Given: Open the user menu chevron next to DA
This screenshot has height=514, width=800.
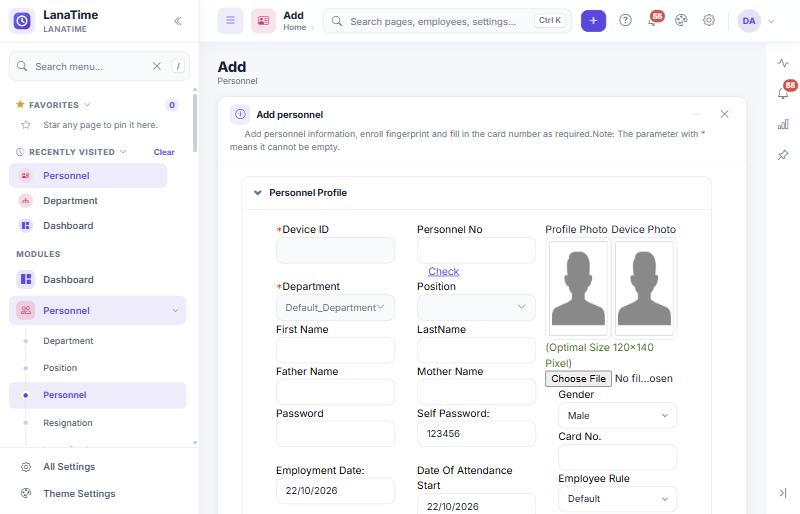Looking at the screenshot, I should click(x=771, y=21).
